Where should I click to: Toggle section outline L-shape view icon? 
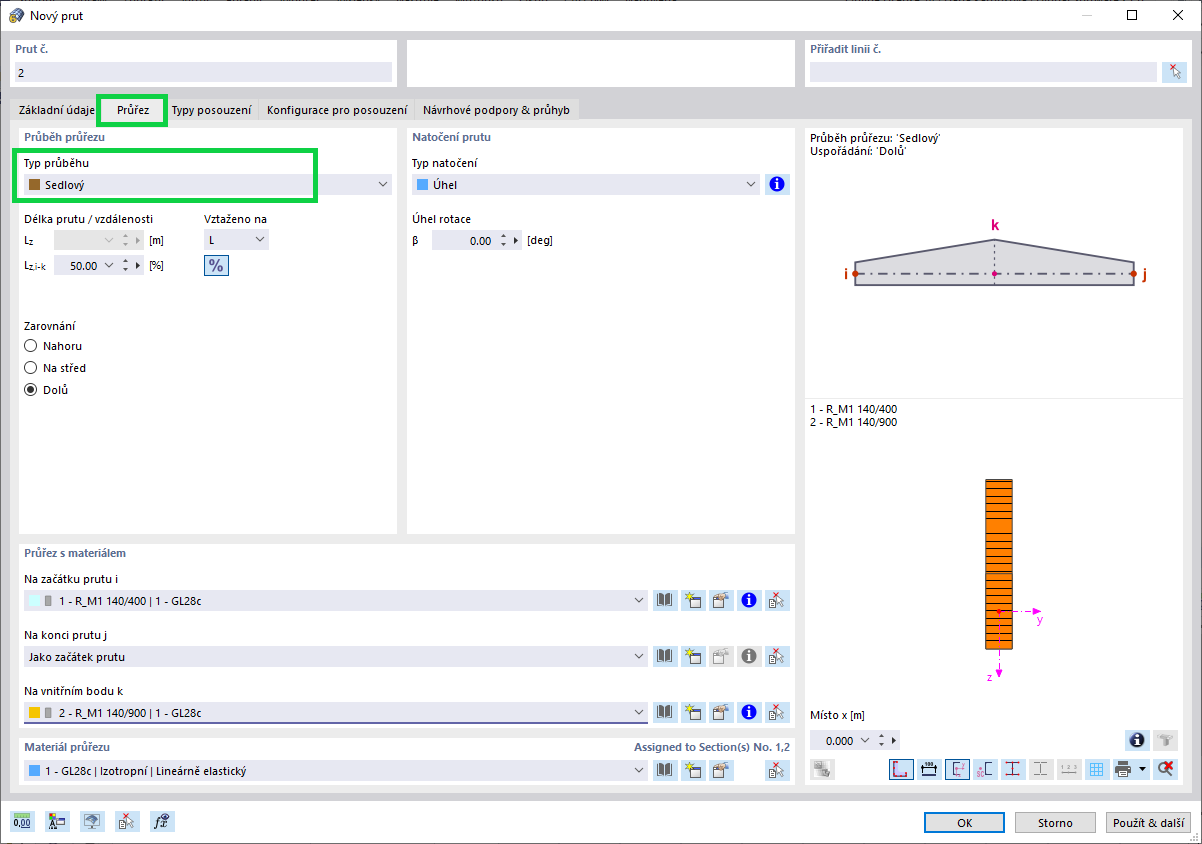pos(901,770)
